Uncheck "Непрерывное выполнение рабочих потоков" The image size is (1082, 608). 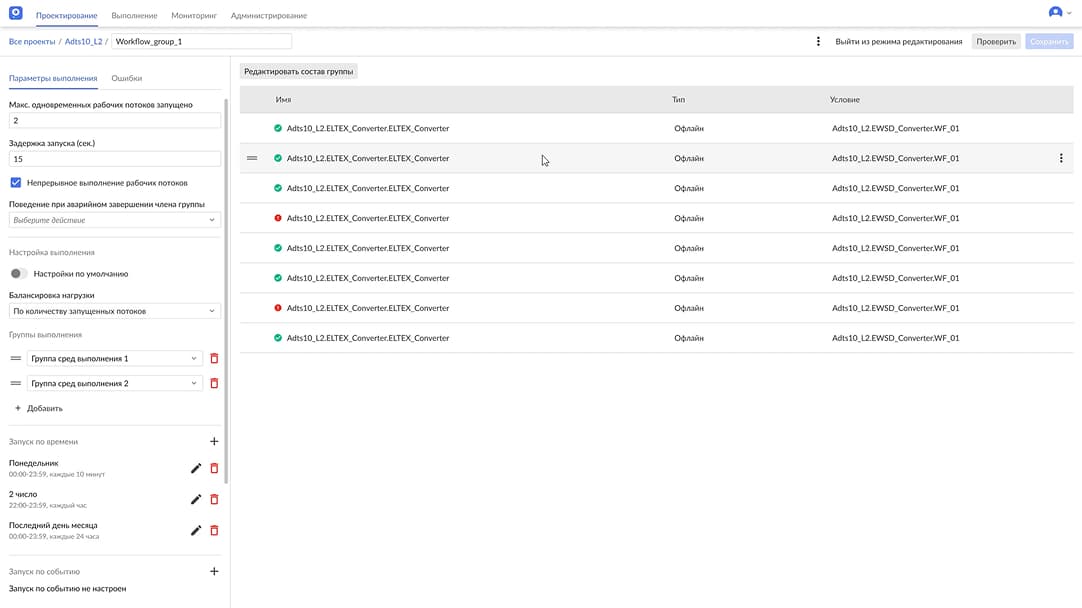(14, 181)
